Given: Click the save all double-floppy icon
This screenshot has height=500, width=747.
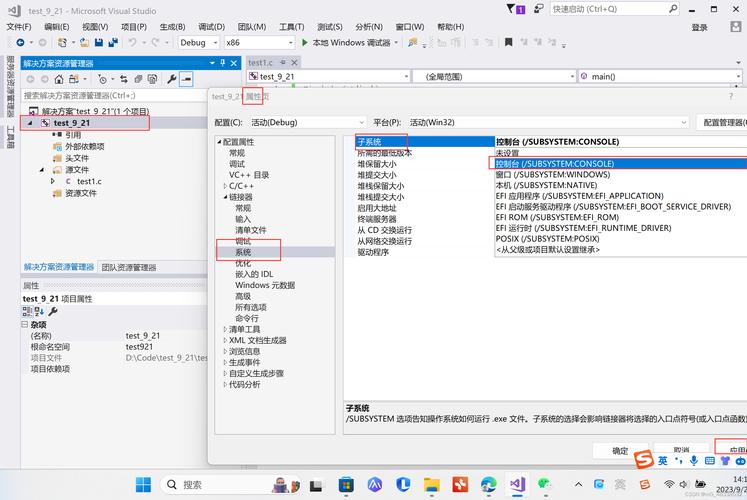Looking at the screenshot, I should [113, 42].
